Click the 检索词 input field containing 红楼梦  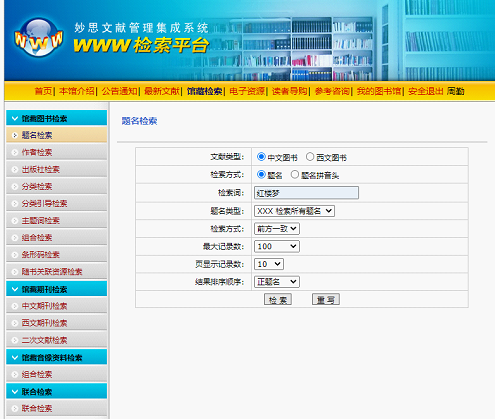[306, 193]
